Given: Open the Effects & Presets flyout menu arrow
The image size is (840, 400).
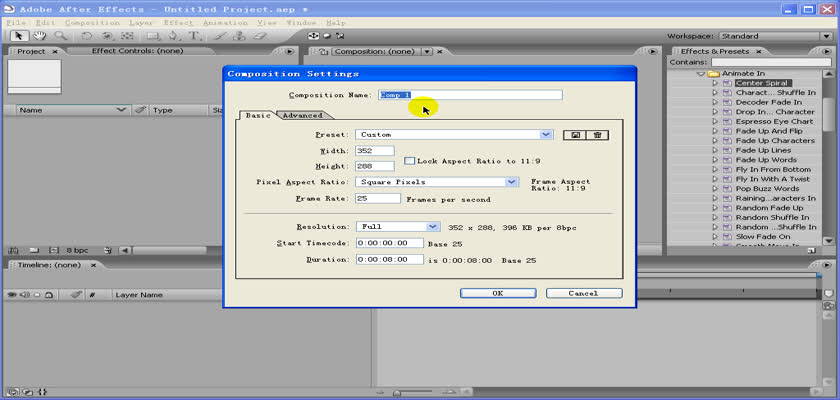Looking at the screenshot, I should (x=826, y=51).
